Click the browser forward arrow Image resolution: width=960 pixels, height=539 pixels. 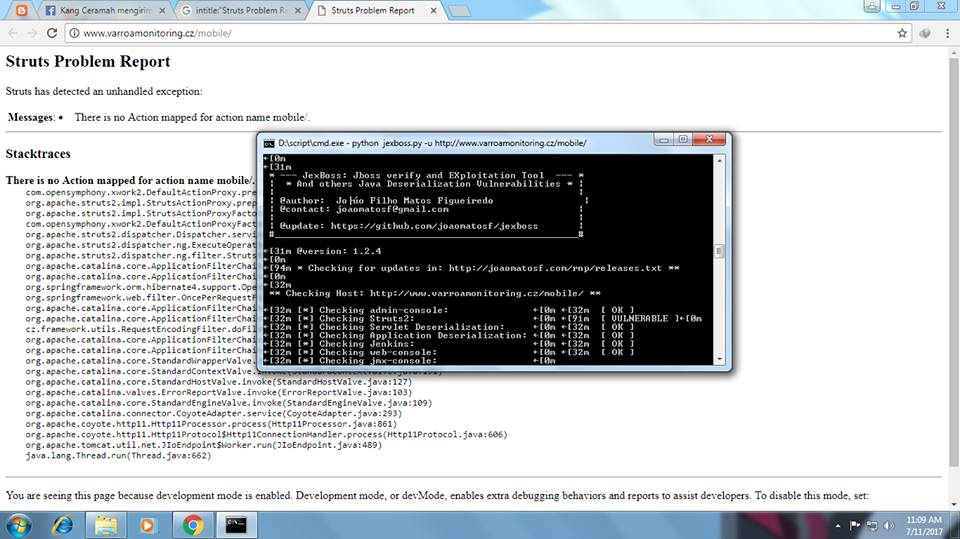(x=32, y=33)
